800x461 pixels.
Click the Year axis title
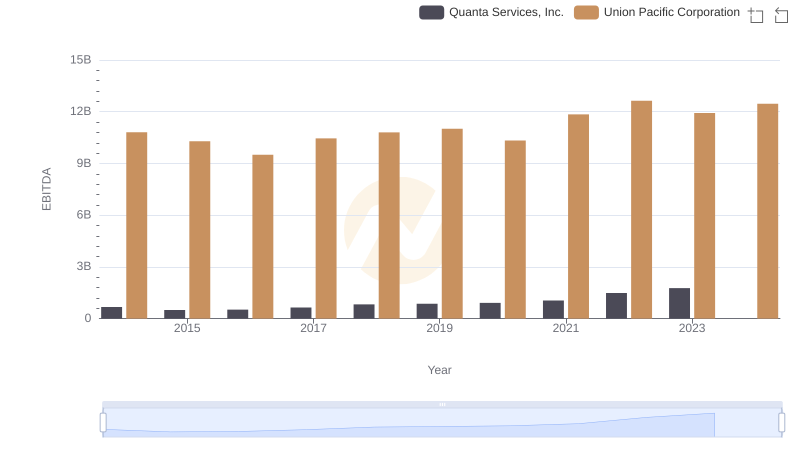coord(439,370)
